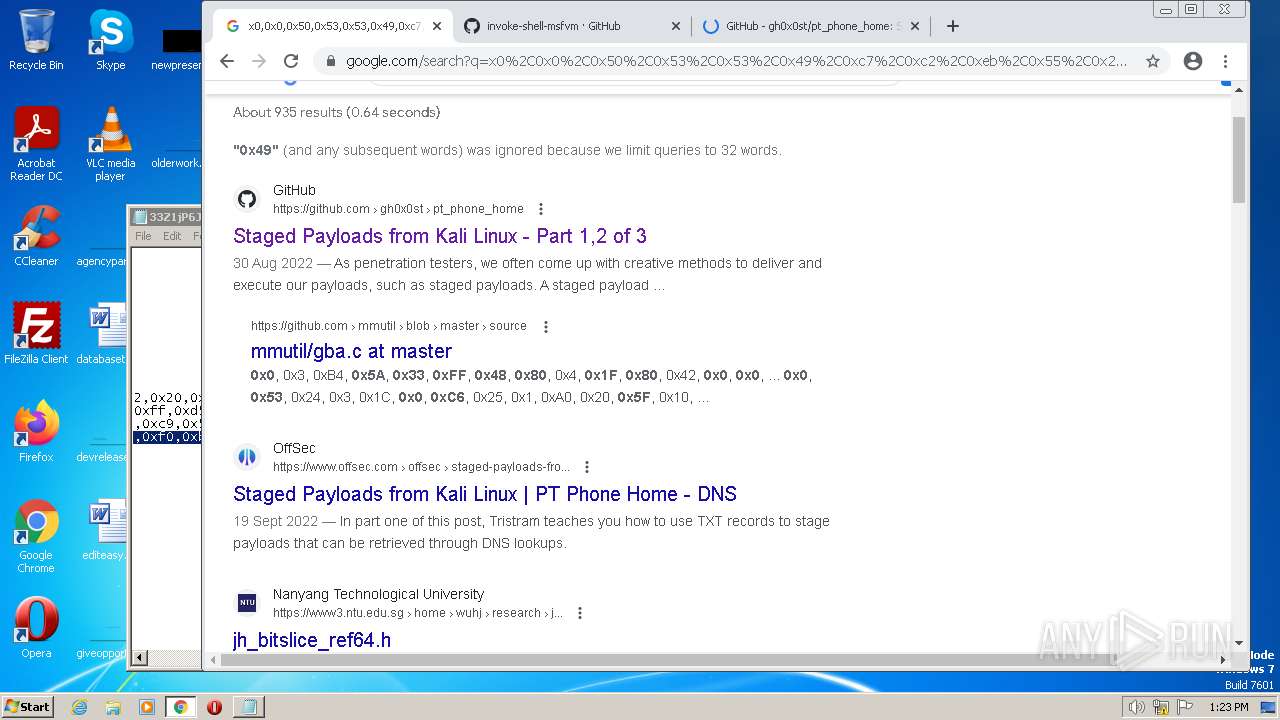Click the Action Center flag tray icon

click(1184, 707)
